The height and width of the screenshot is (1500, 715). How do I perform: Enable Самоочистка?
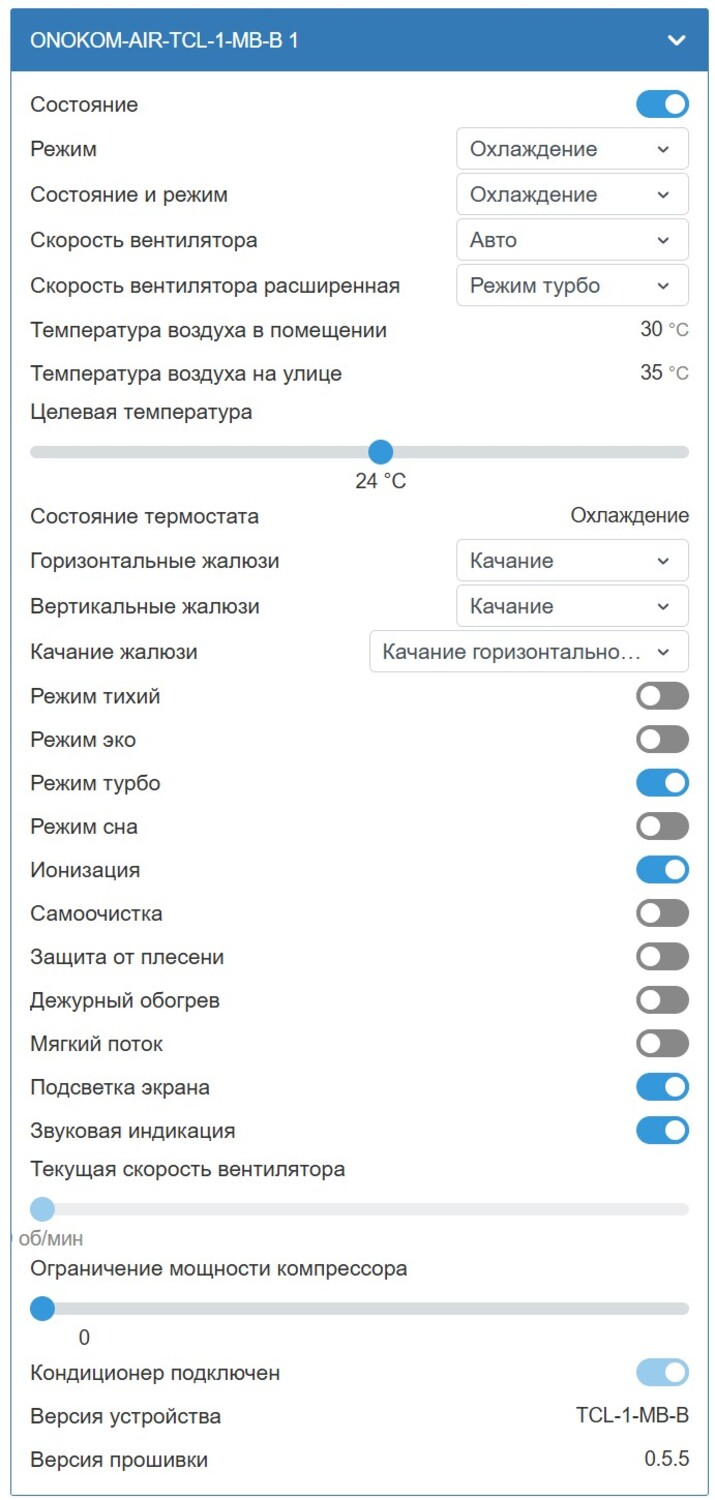pos(662,912)
